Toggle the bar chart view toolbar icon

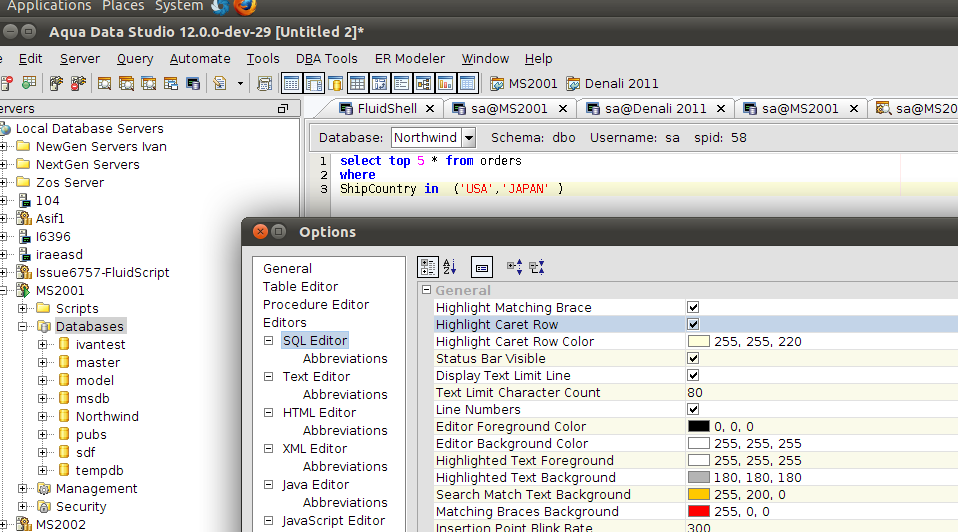[445, 83]
